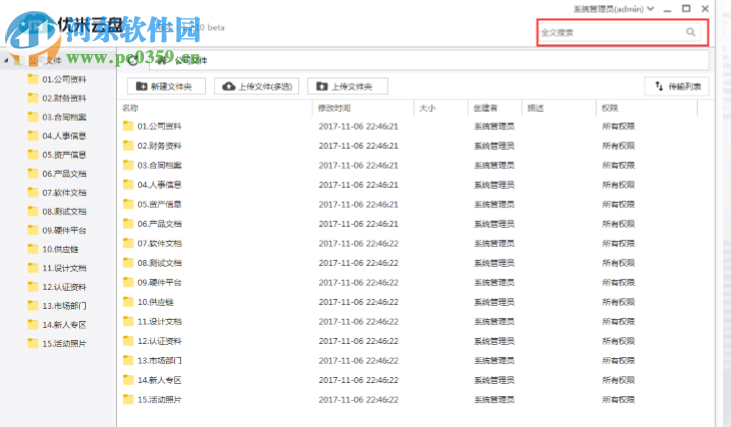The width and height of the screenshot is (731, 427).
Task: Click folder icon of sidebar 14.新人专区
Action: coord(33,324)
